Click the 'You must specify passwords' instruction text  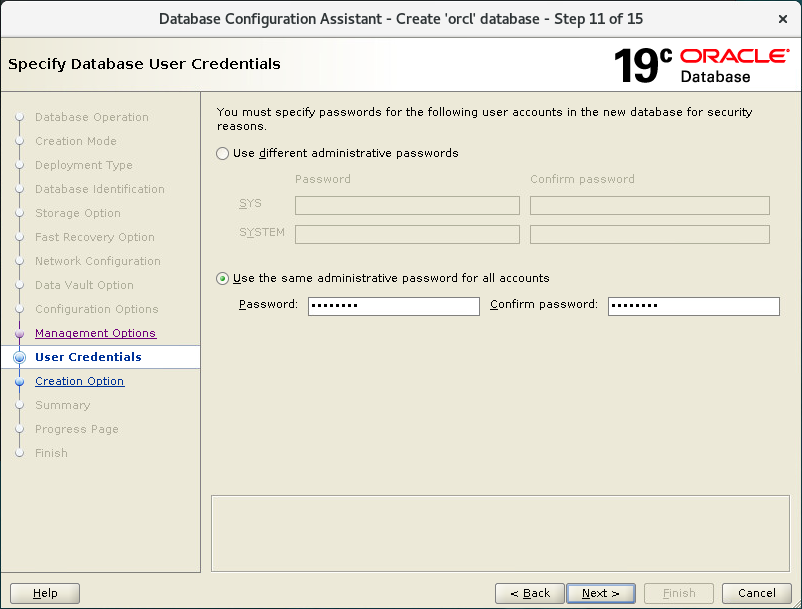pos(484,119)
